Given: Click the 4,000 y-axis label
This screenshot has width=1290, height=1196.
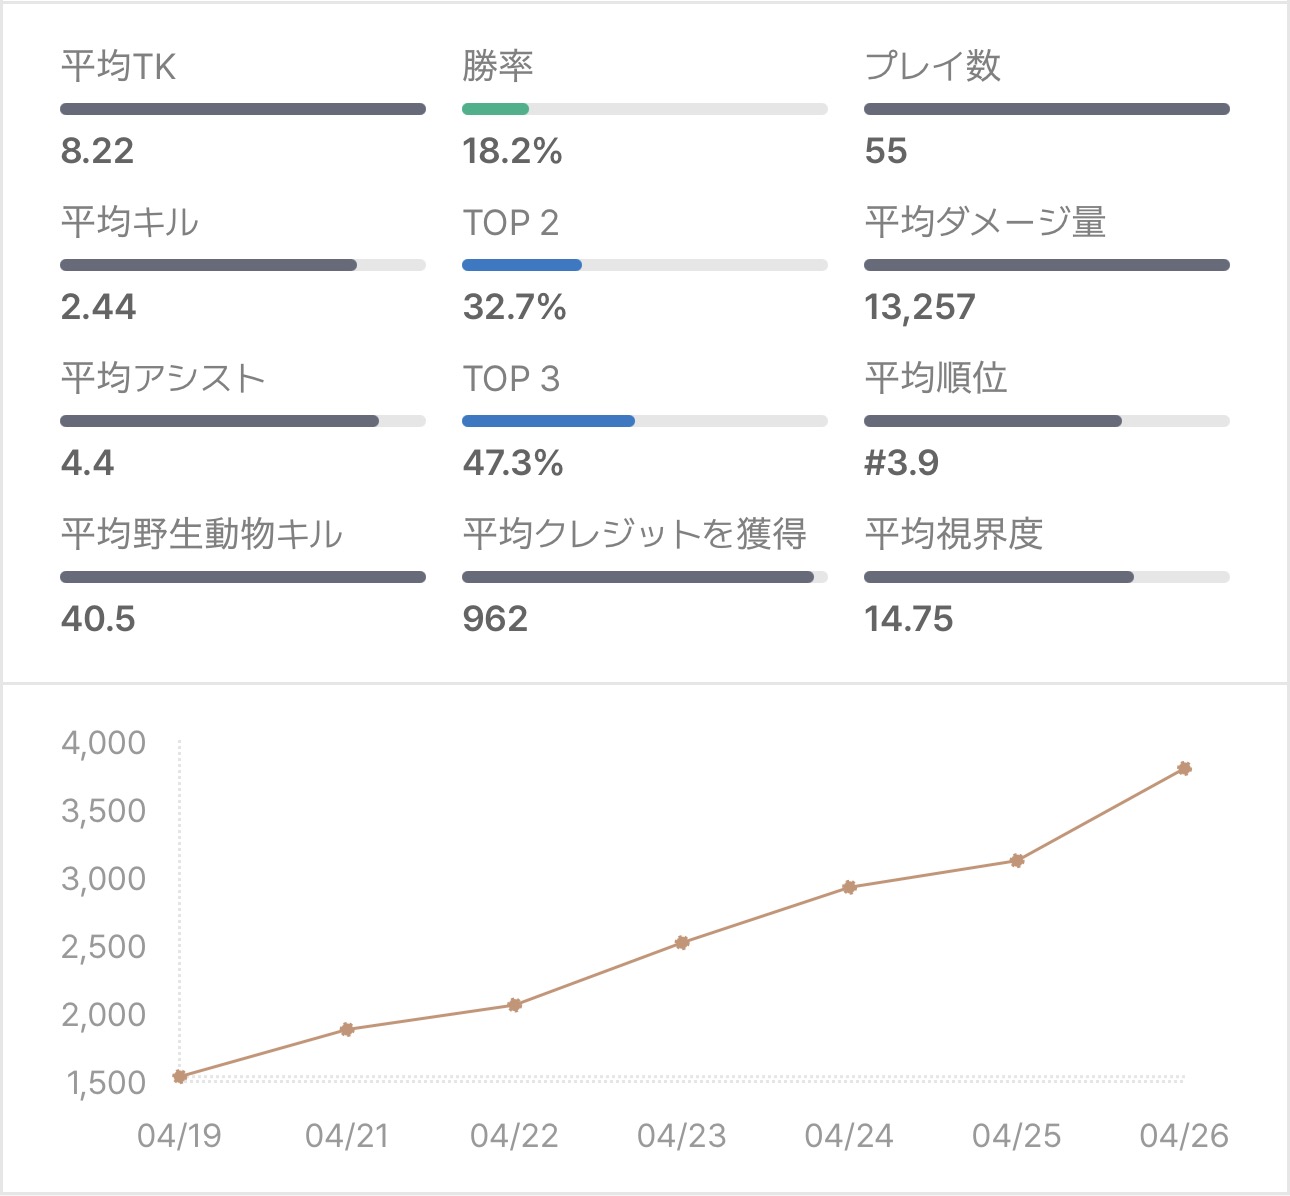Looking at the screenshot, I should pyautogui.click(x=104, y=743).
